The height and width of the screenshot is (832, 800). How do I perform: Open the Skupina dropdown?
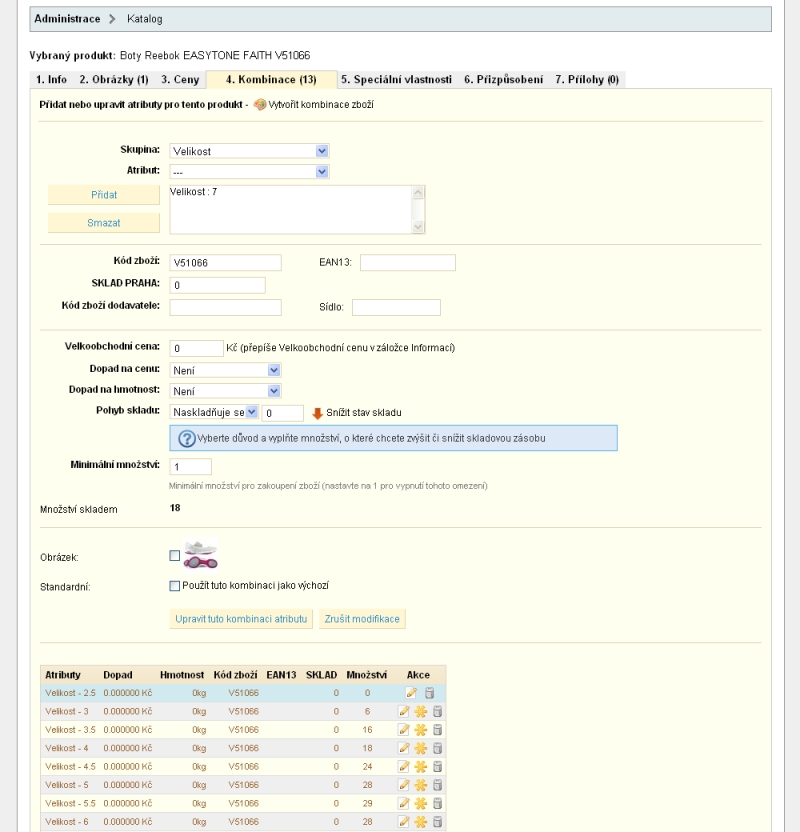point(250,151)
